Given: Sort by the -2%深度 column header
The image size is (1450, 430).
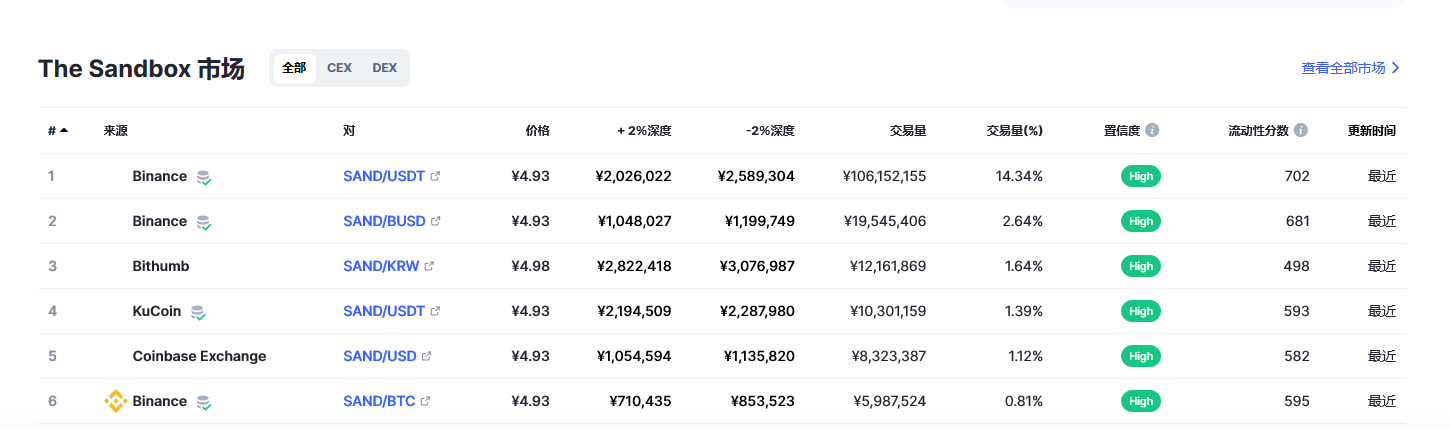Looking at the screenshot, I should (770, 130).
